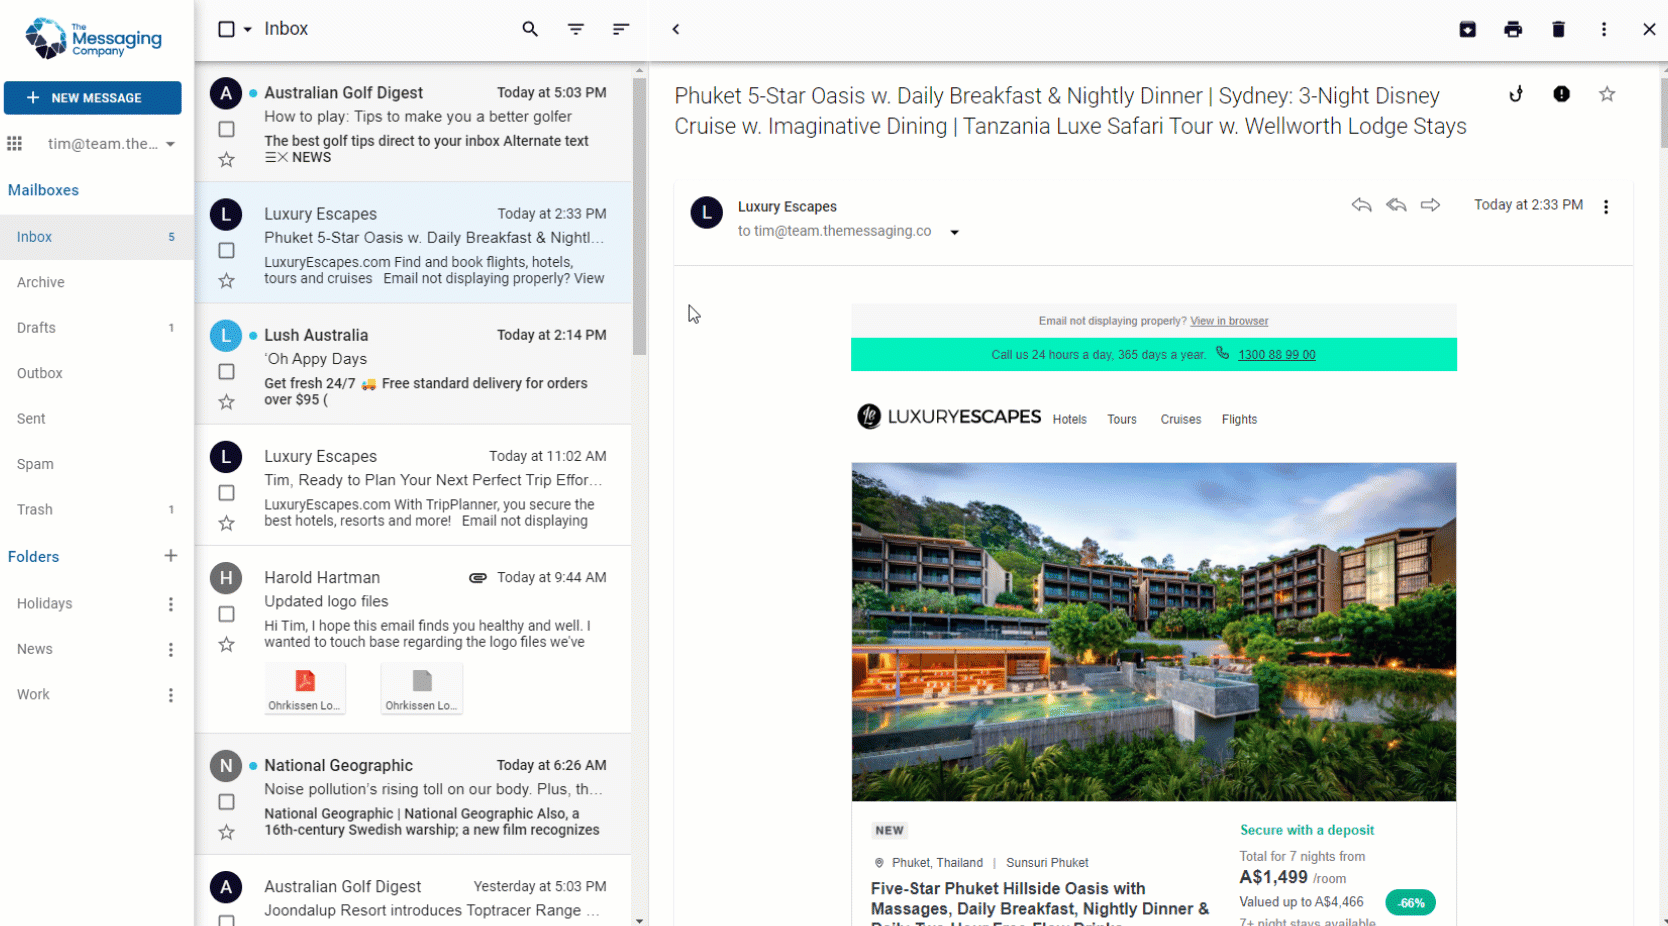
Task: Star the Lush Australia email
Action: (x=227, y=402)
